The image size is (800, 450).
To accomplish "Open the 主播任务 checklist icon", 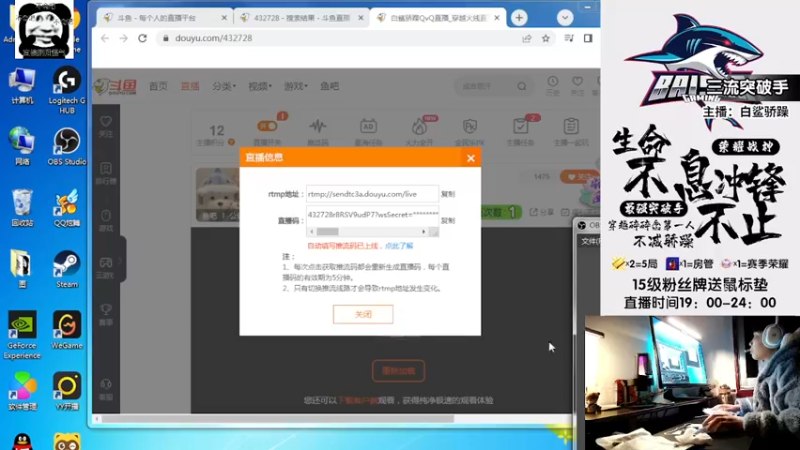I will 520,132.
